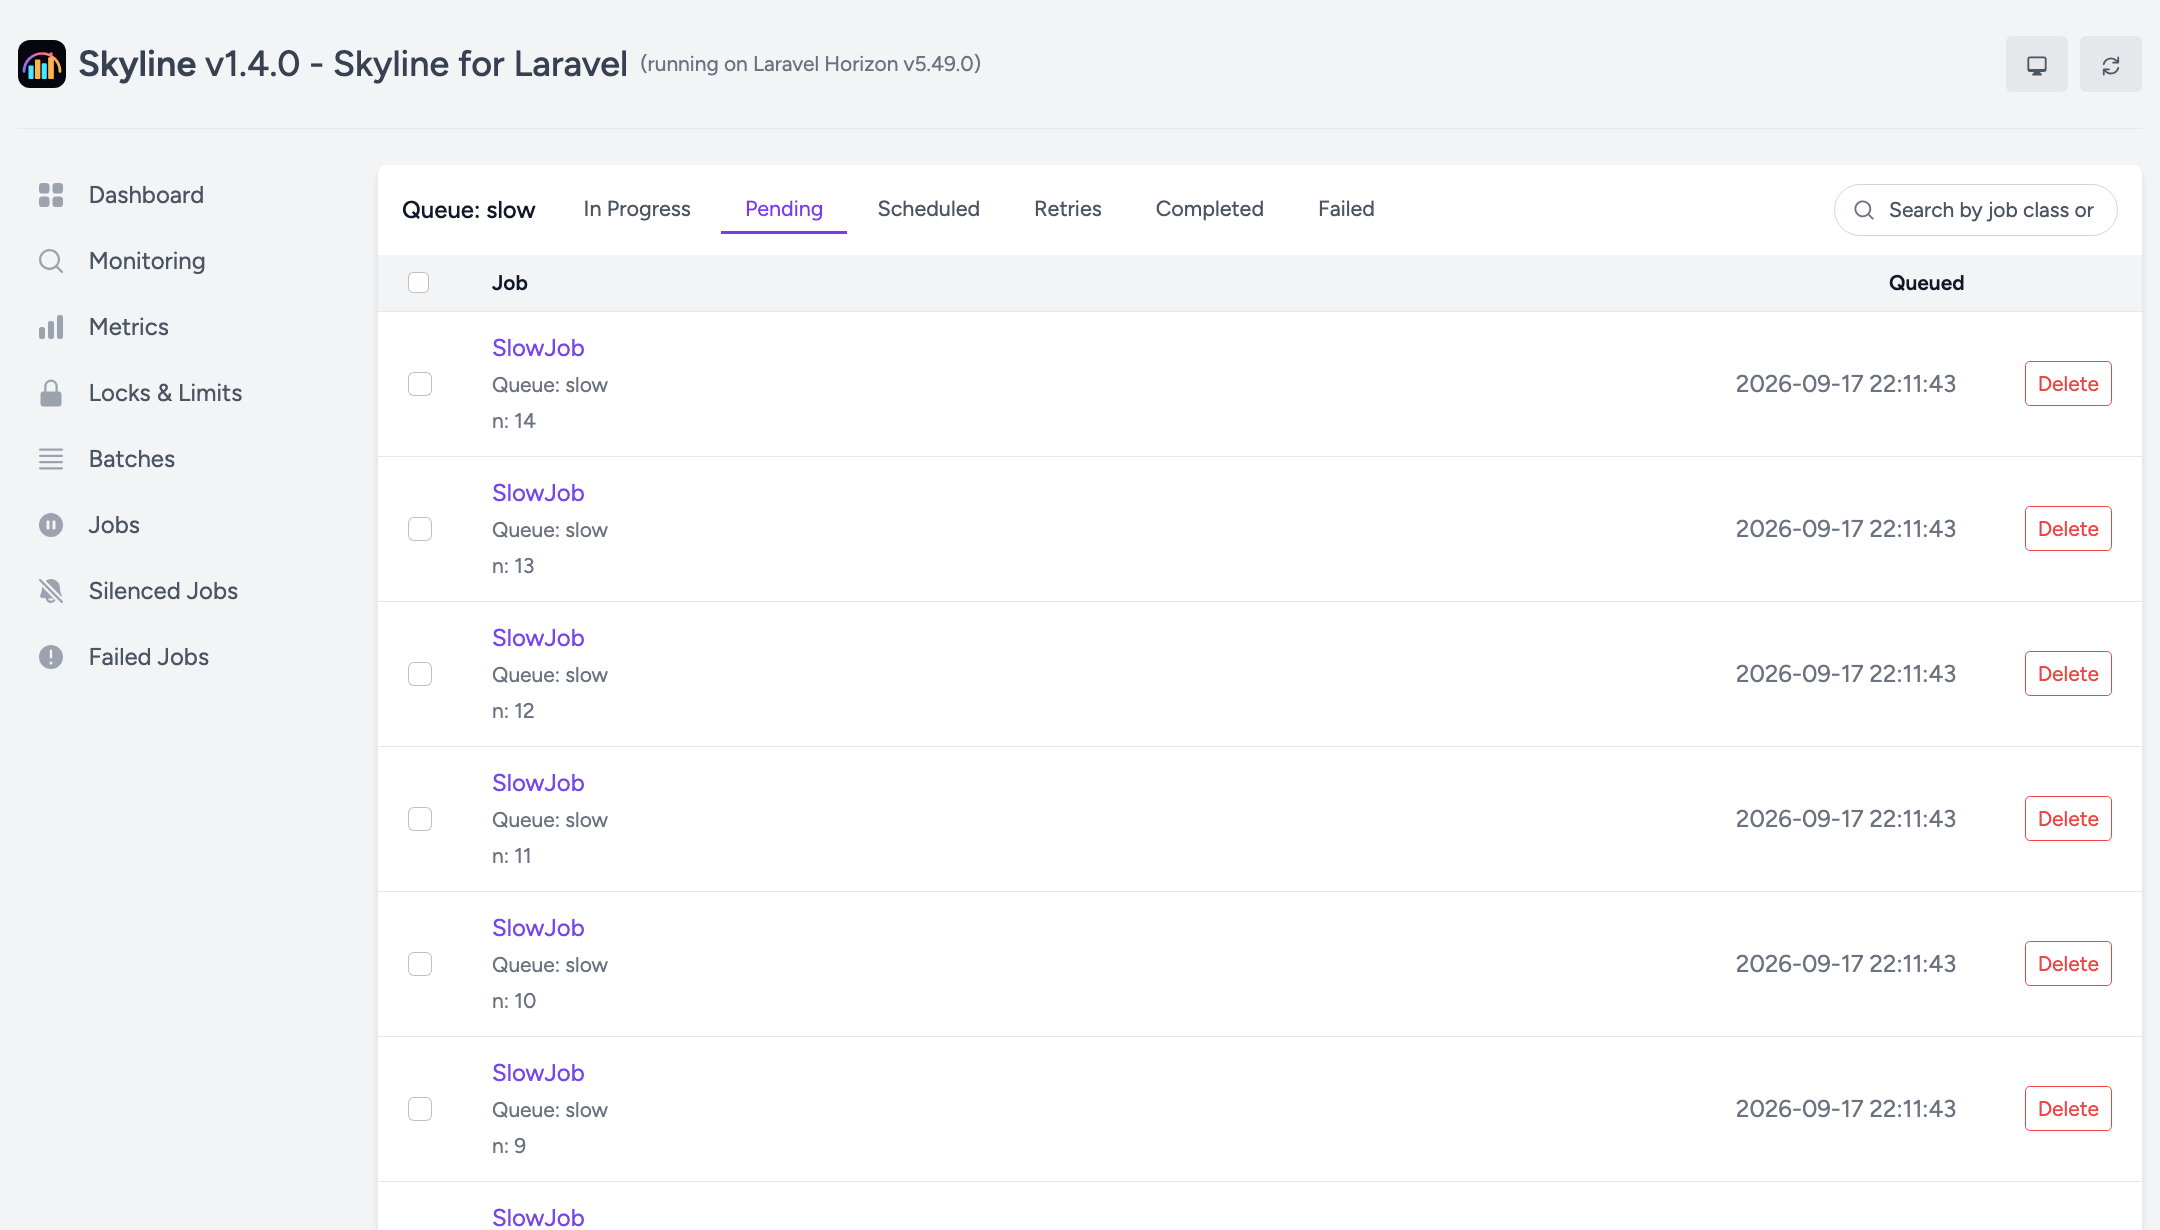Click the Dashboard grid icon in sidebar

[x=51, y=195]
